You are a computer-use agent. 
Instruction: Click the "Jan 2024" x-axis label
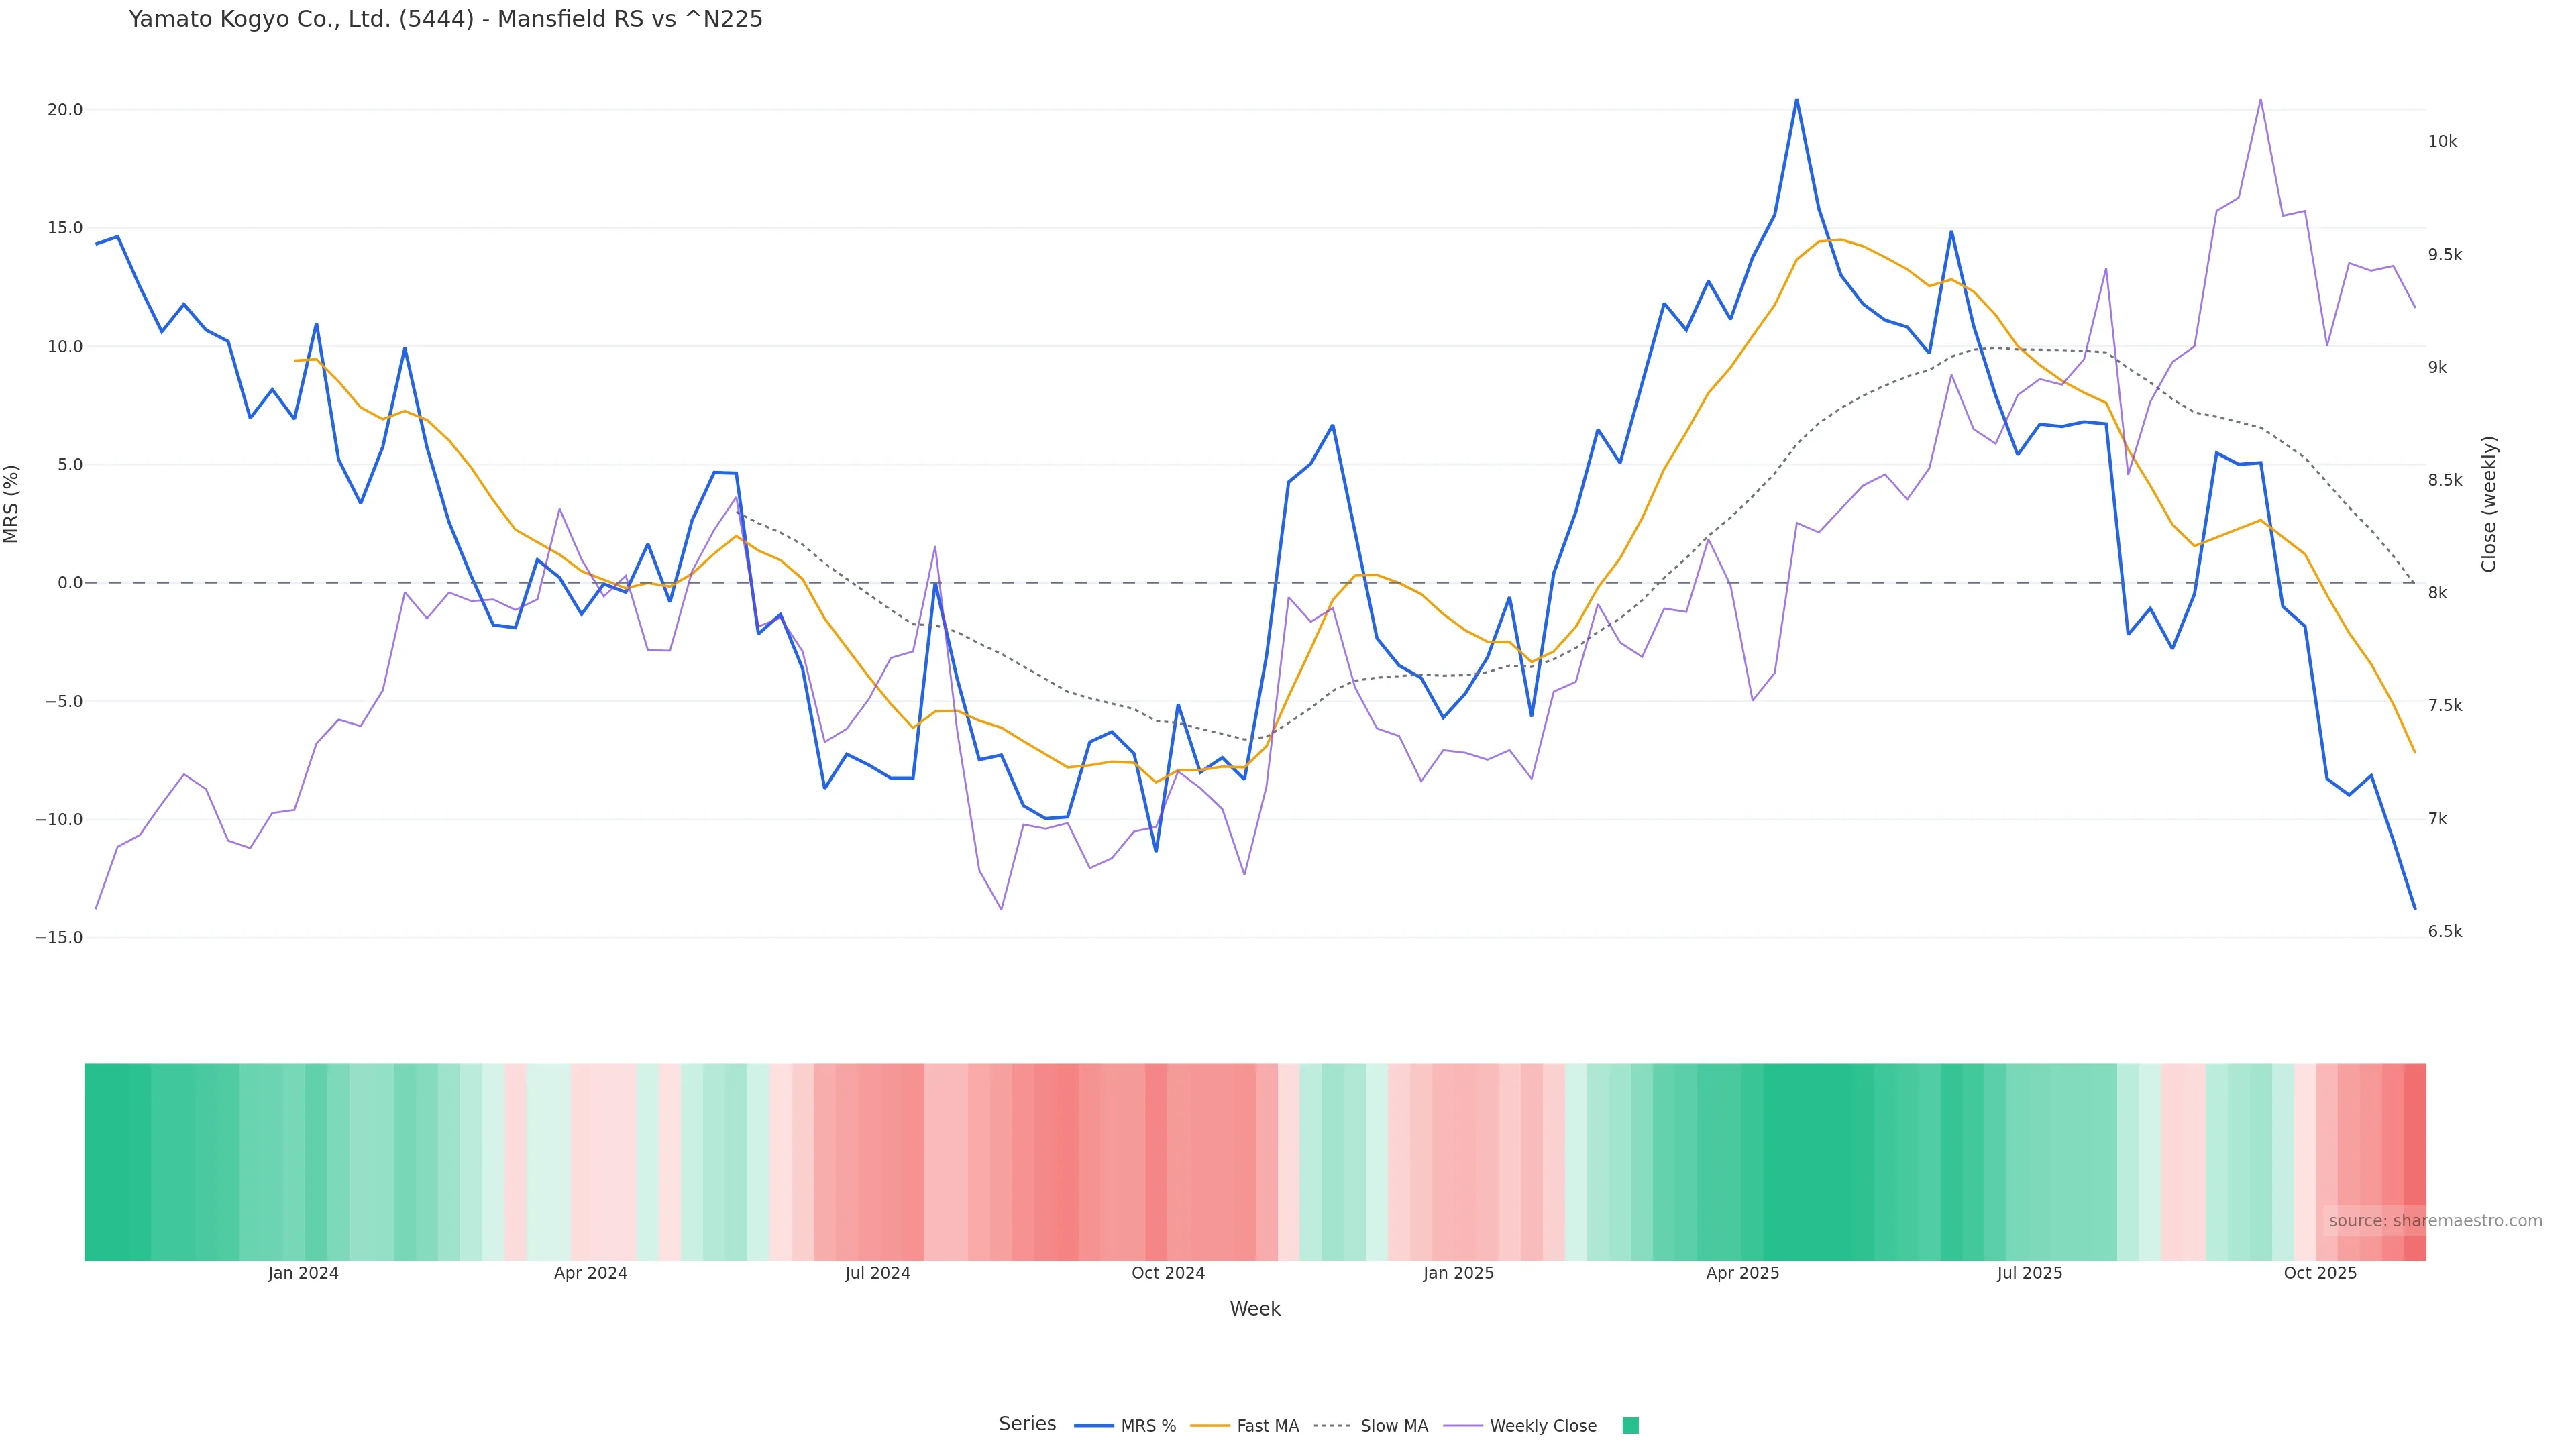[303, 1273]
